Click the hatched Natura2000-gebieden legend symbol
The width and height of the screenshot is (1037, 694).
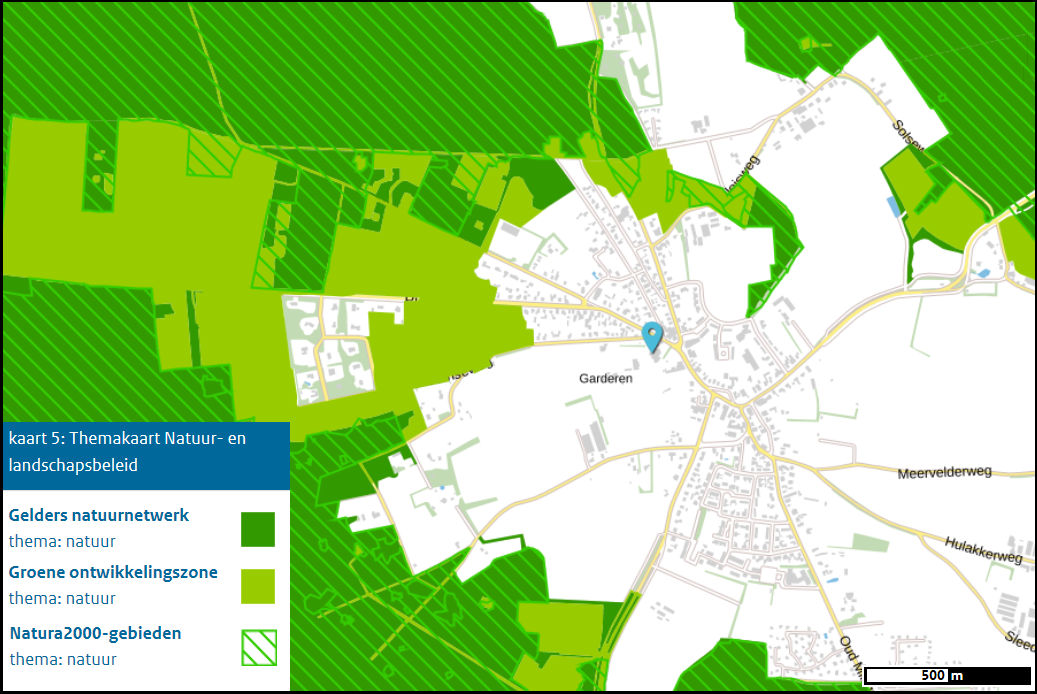click(258, 647)
